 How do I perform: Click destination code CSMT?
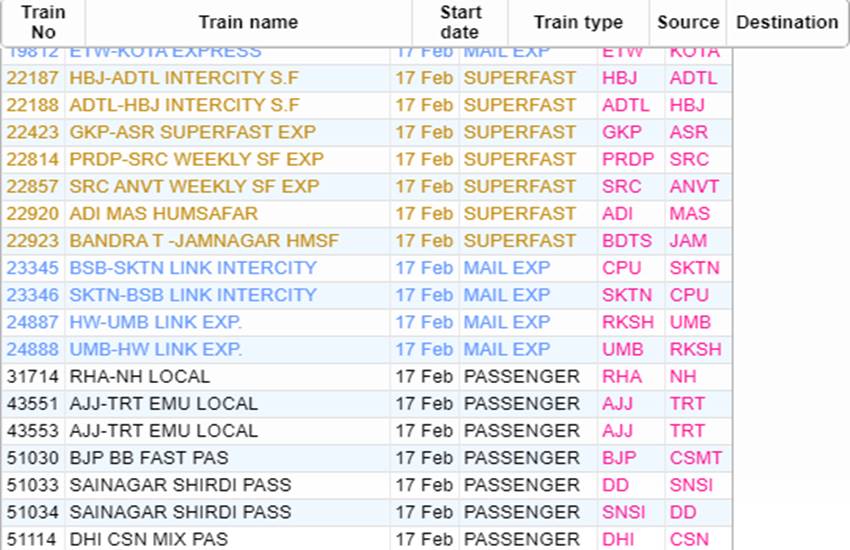tap(696, 458)
